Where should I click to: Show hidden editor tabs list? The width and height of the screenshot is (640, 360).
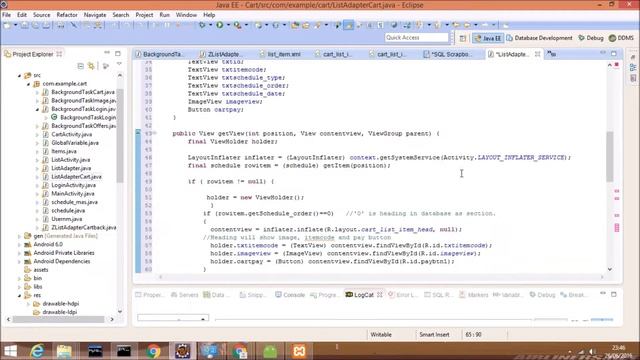[551, 53]
